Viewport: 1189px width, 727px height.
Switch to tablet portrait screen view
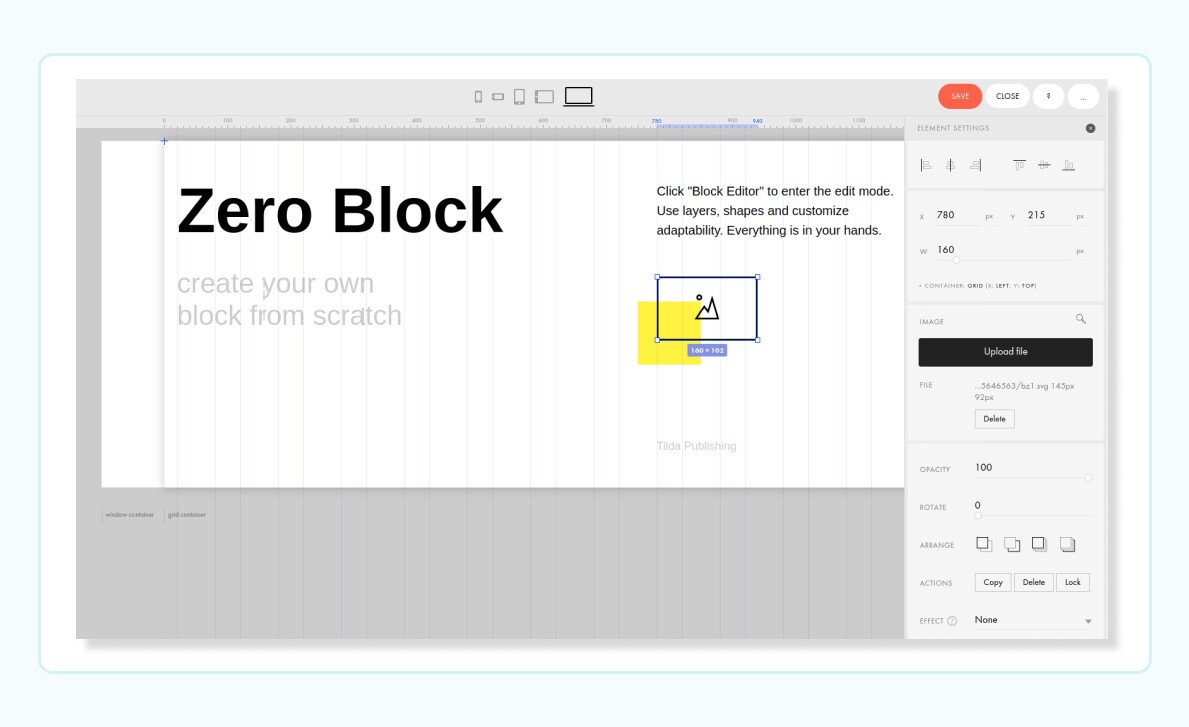click(x=519, y=97)
